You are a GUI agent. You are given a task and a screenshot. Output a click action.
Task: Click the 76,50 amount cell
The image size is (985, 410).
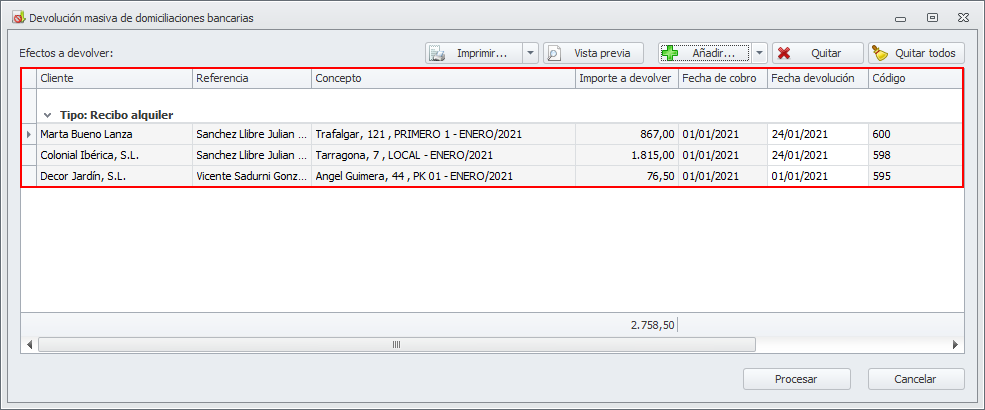(x=627, y=176)
